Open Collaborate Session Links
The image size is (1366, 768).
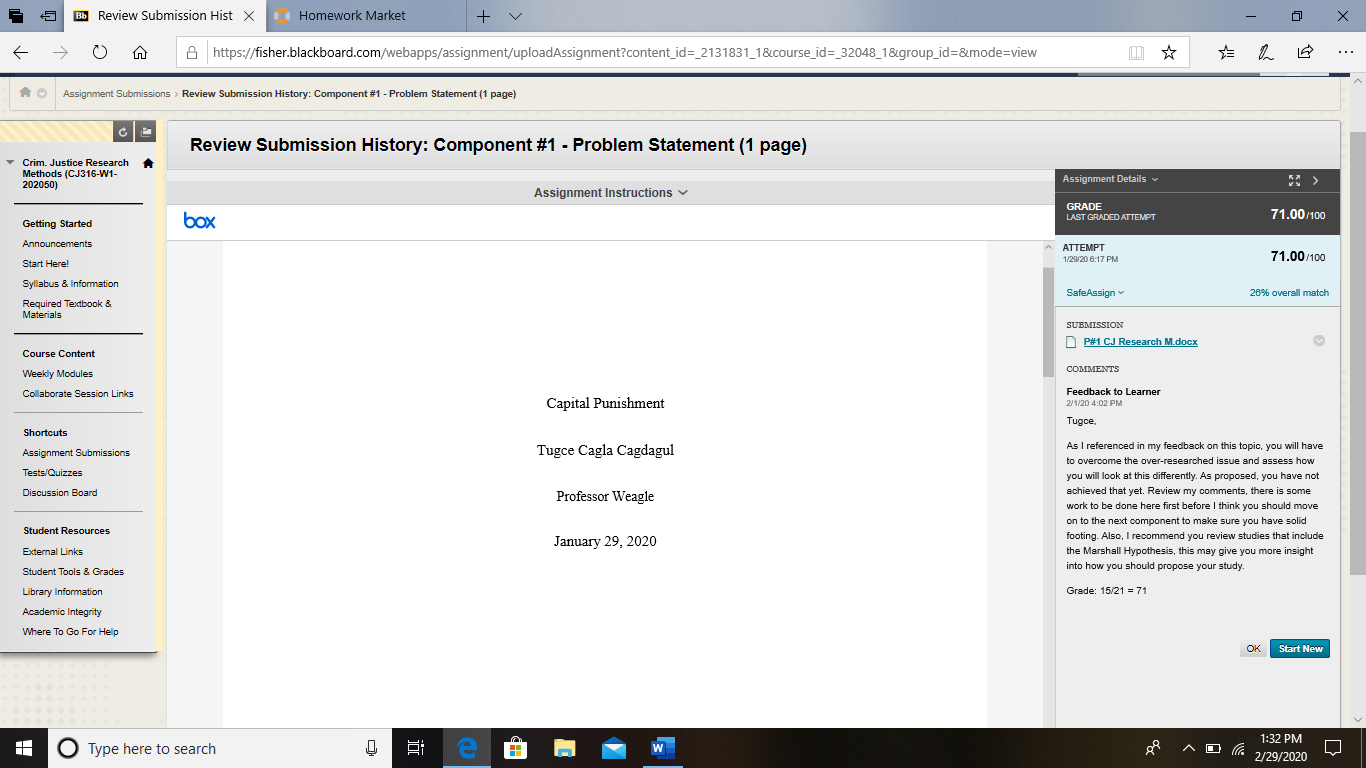point(78,394)
